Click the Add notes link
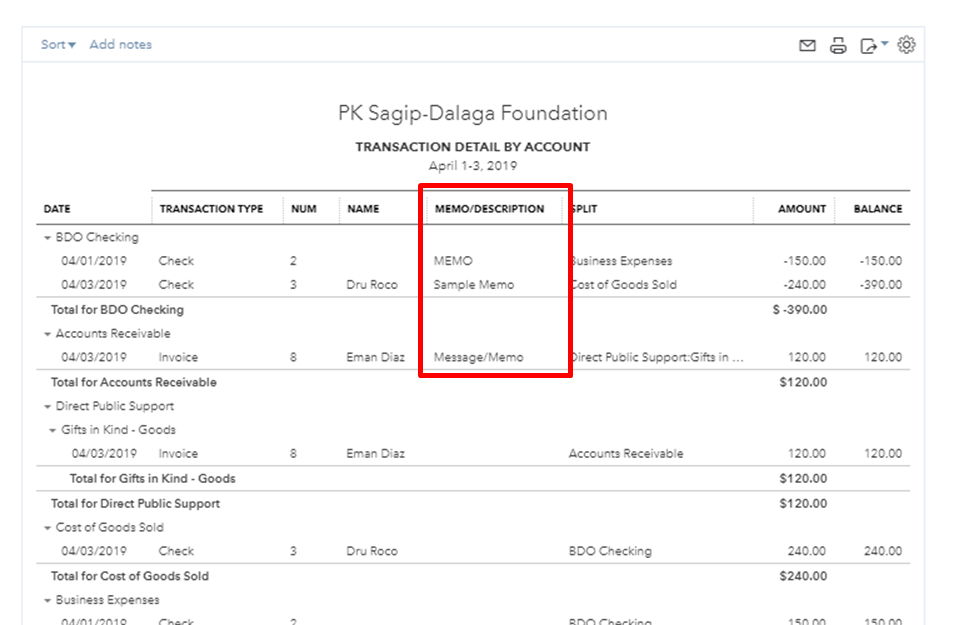This screenshot has width=980, height=625. tap(120, 44)
